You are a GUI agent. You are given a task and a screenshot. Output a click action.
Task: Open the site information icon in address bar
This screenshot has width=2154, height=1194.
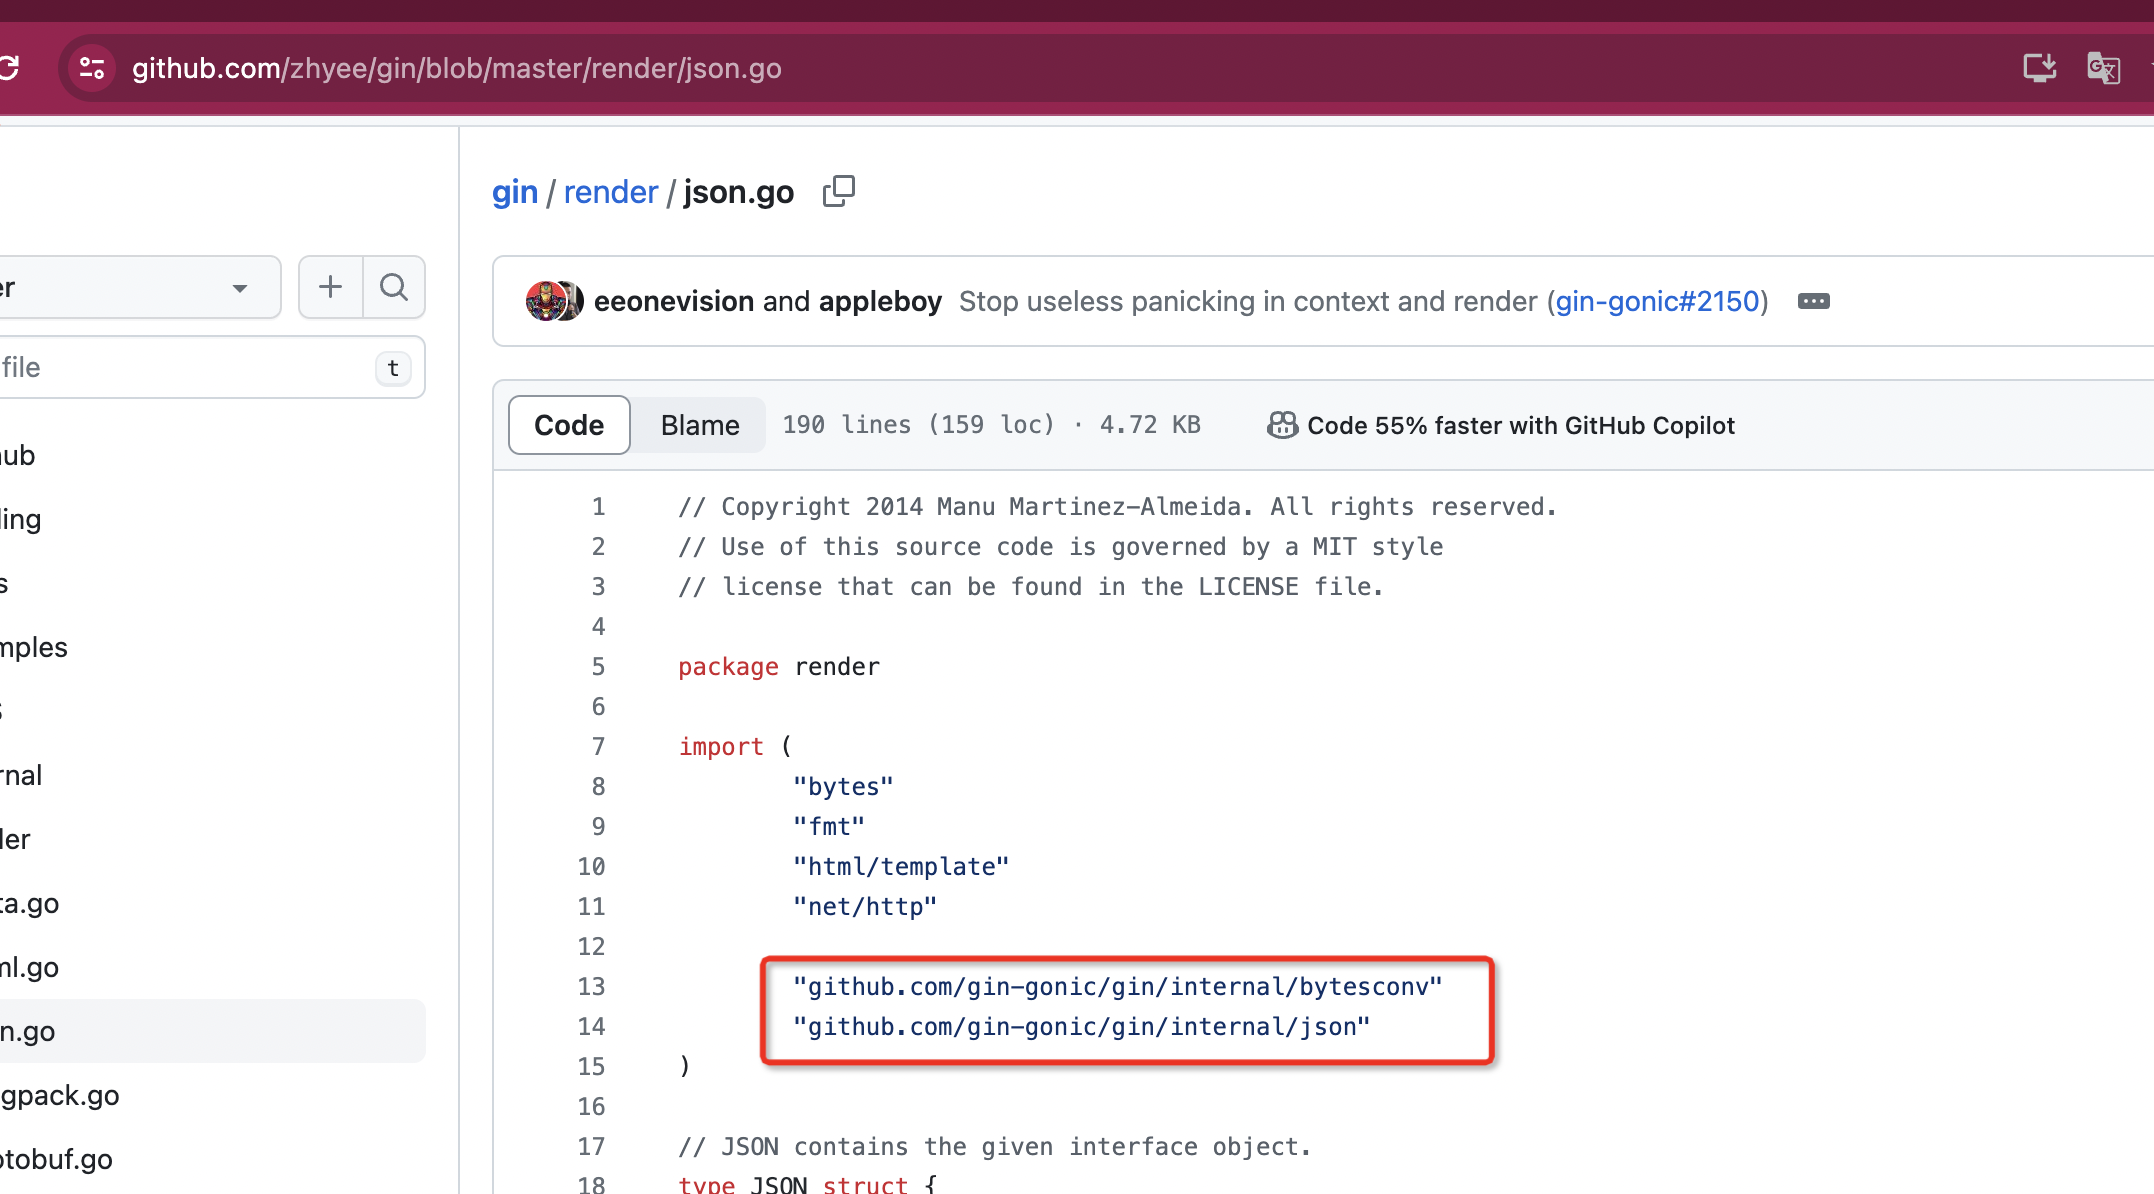(92, 68)
